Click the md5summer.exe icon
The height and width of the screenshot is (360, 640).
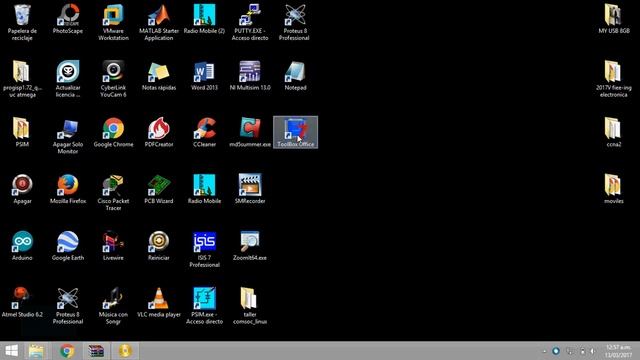pyautogui.click(x=250, y=132)
